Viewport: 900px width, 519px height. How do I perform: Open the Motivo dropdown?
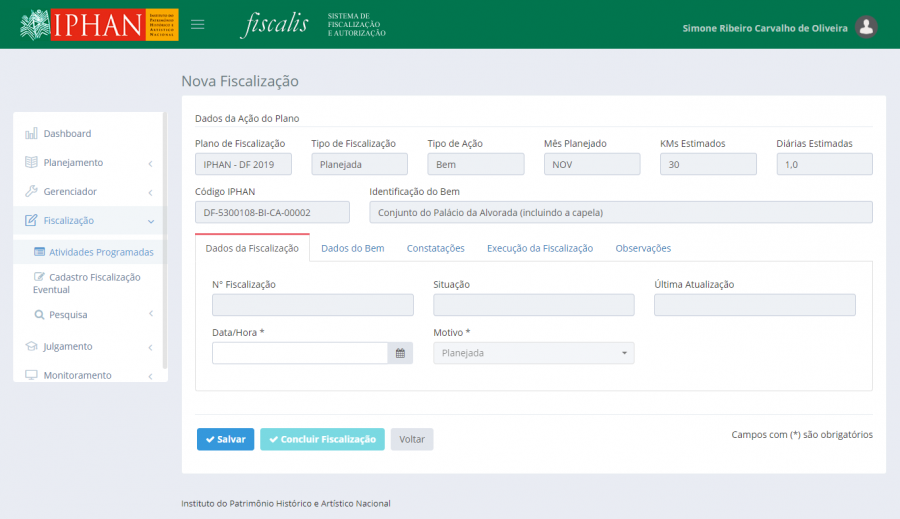(533, 353)
